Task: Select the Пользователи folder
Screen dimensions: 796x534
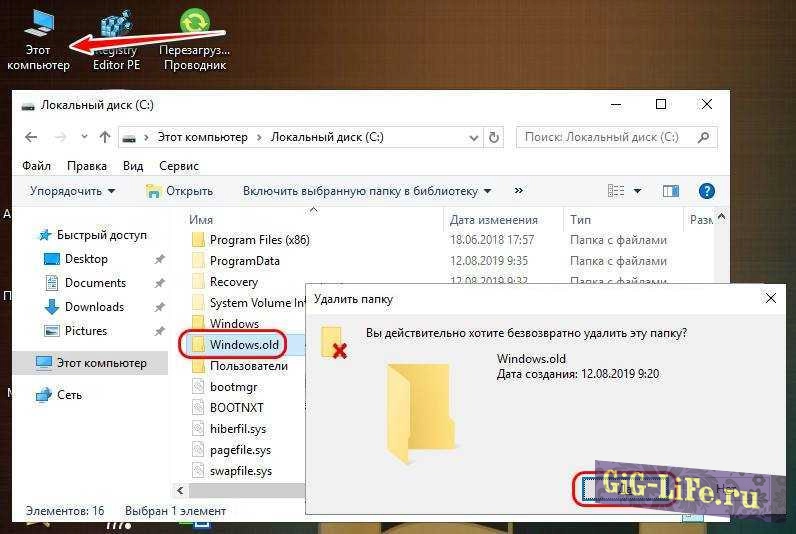Action: coord(240,366)
